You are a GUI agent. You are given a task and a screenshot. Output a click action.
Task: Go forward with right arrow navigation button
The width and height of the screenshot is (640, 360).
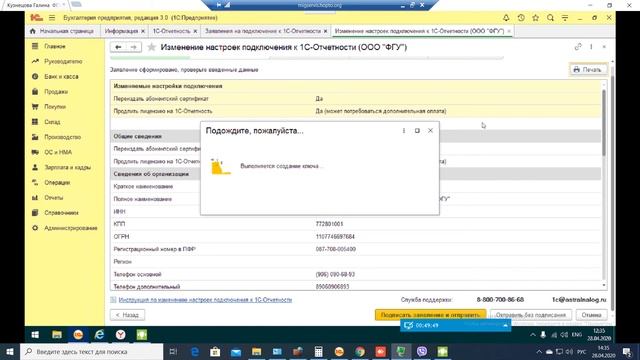pos(133,47)
